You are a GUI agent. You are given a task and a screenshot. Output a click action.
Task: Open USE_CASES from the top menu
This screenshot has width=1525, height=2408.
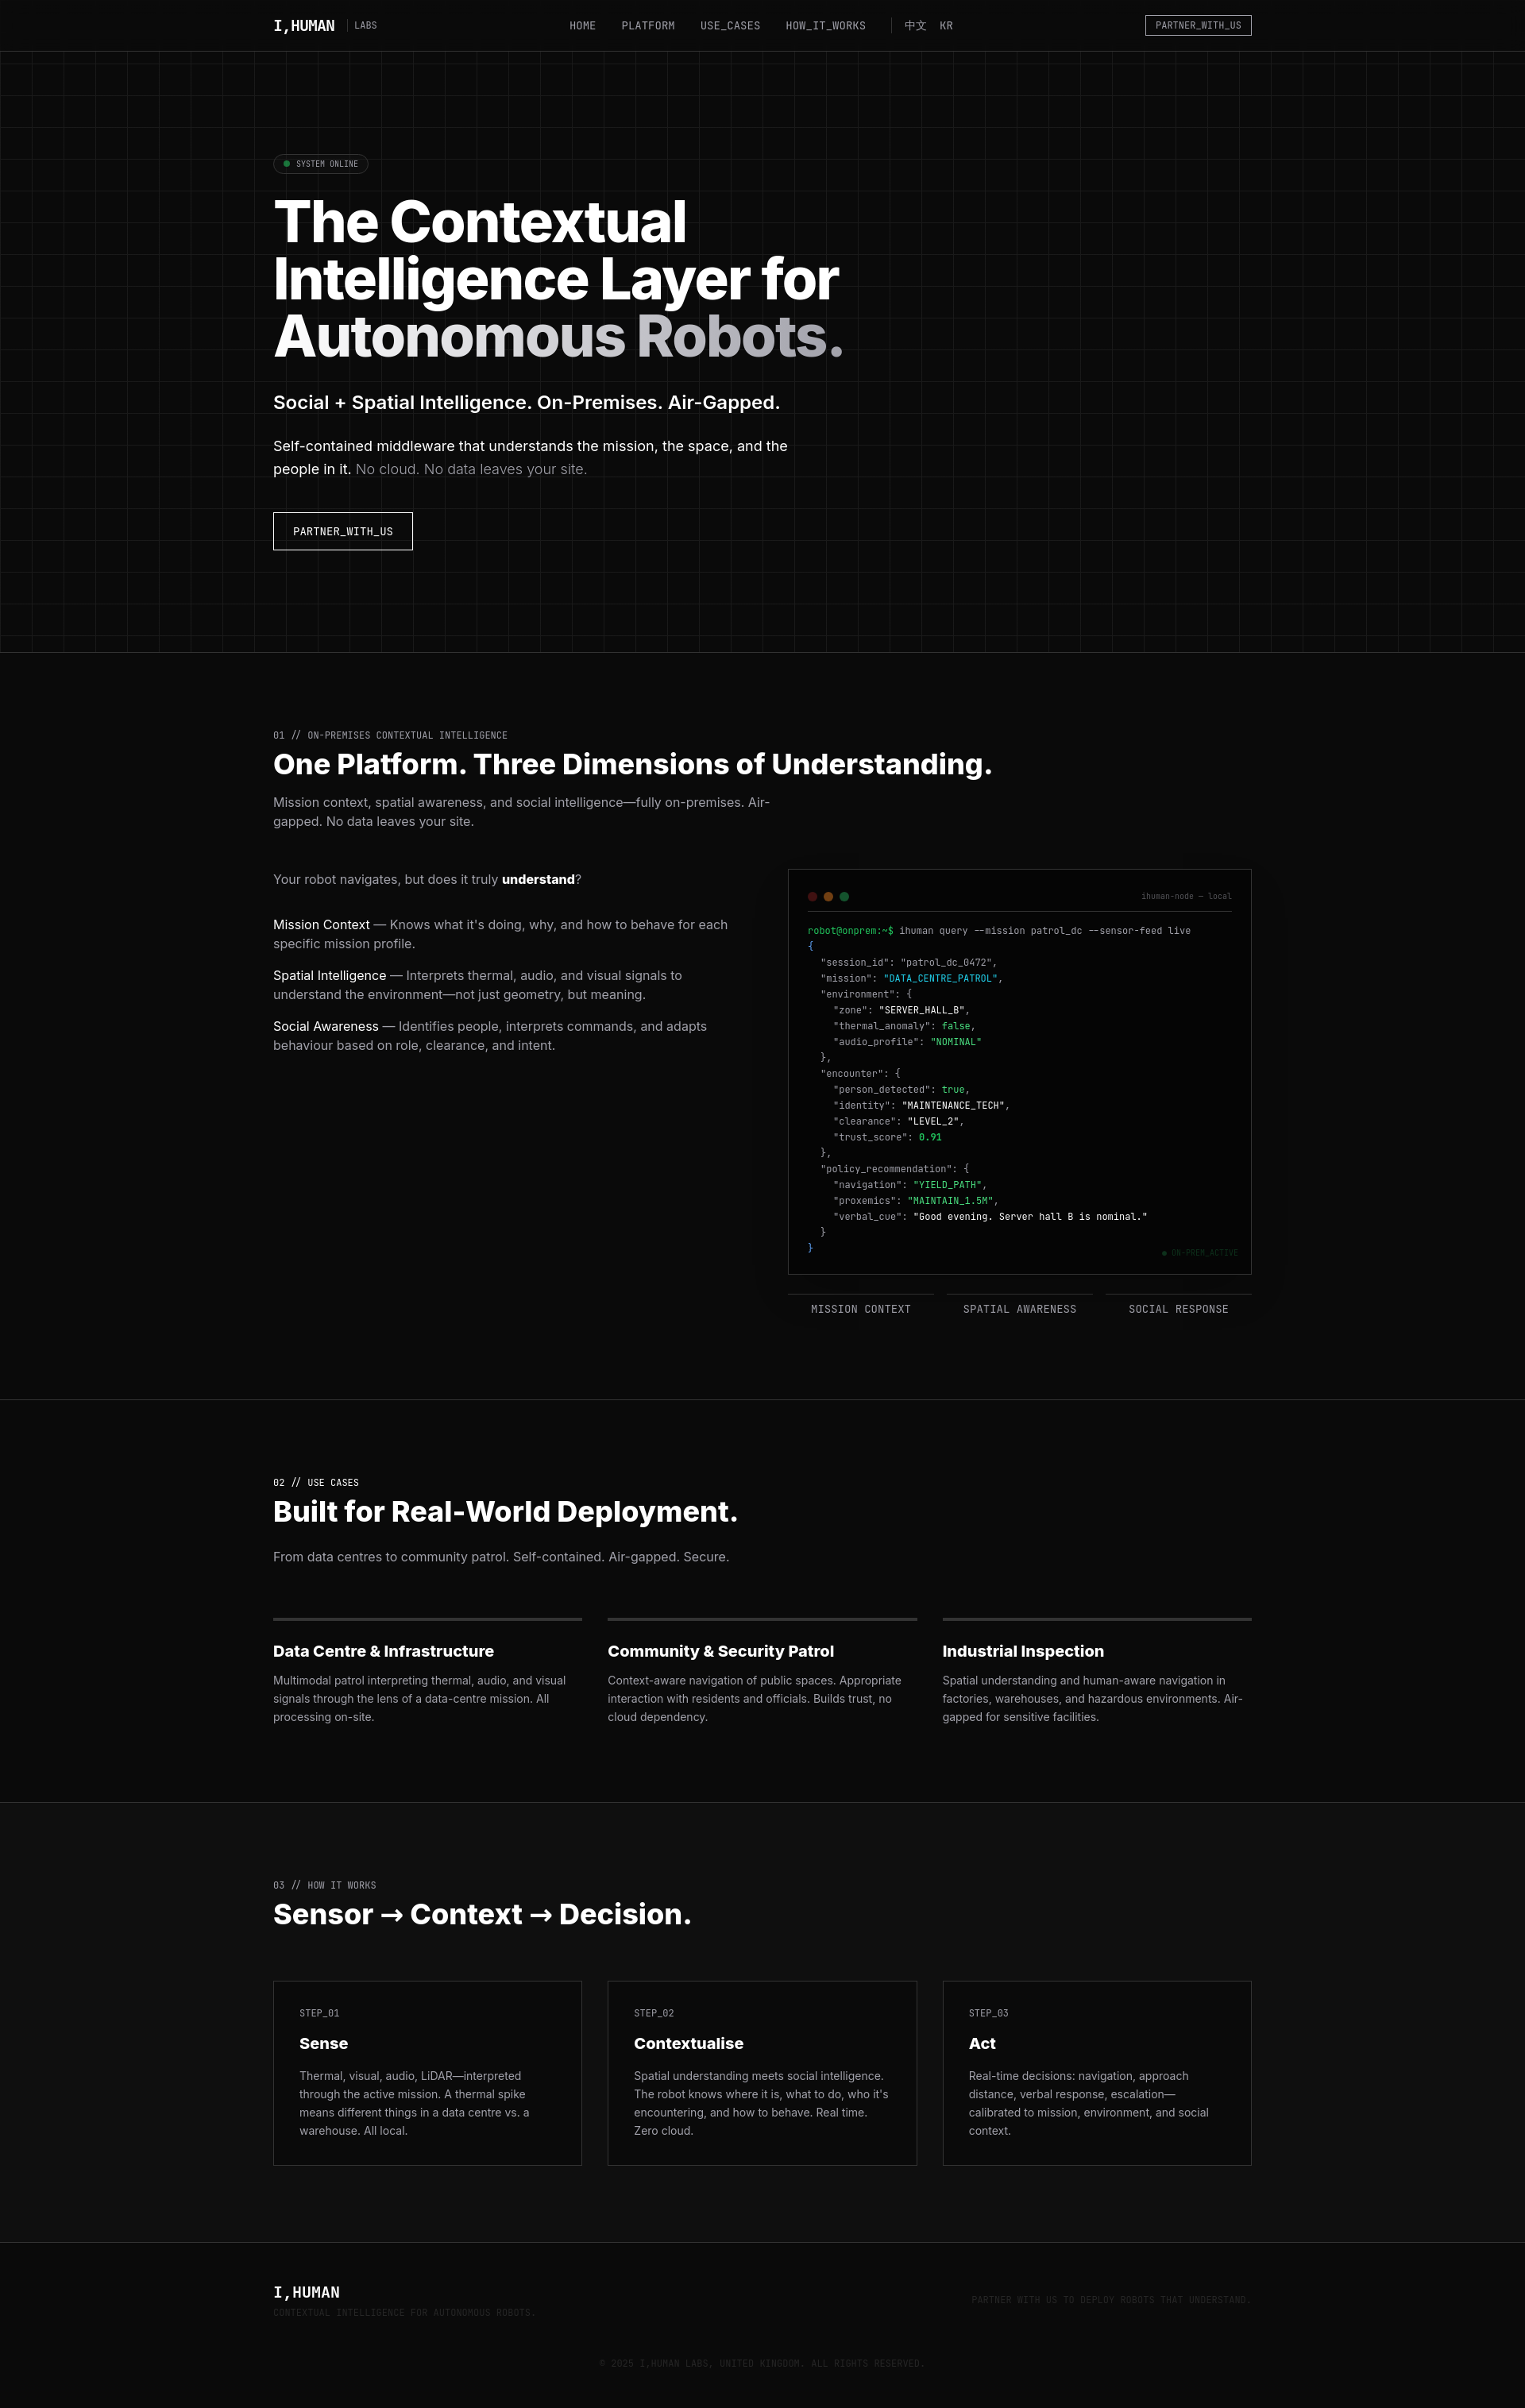(730, 26)
